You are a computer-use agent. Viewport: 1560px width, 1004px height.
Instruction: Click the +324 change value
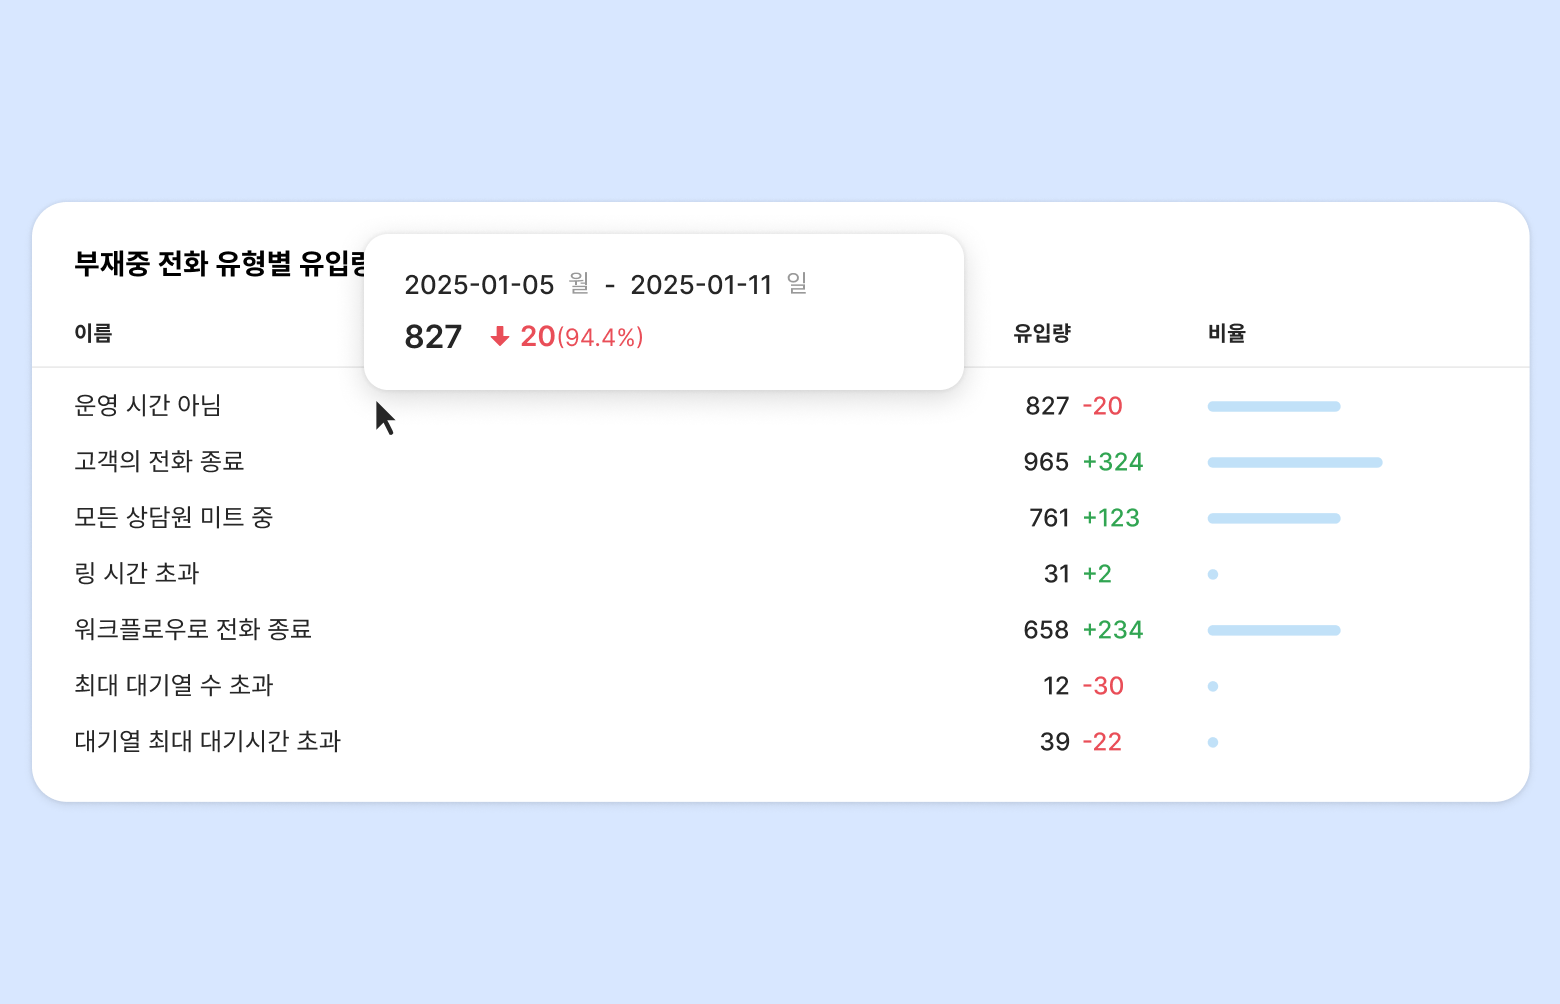(x=1113, y=462)
